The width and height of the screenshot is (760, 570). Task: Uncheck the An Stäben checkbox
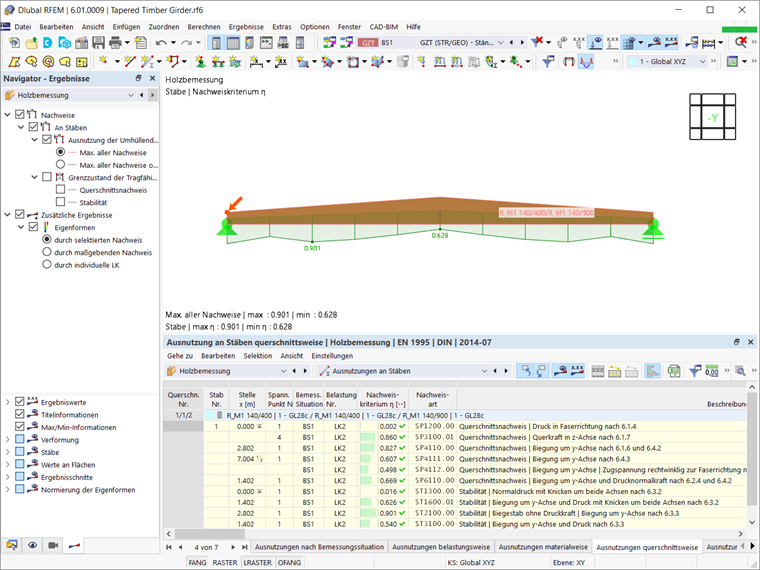tap(33, 127)
